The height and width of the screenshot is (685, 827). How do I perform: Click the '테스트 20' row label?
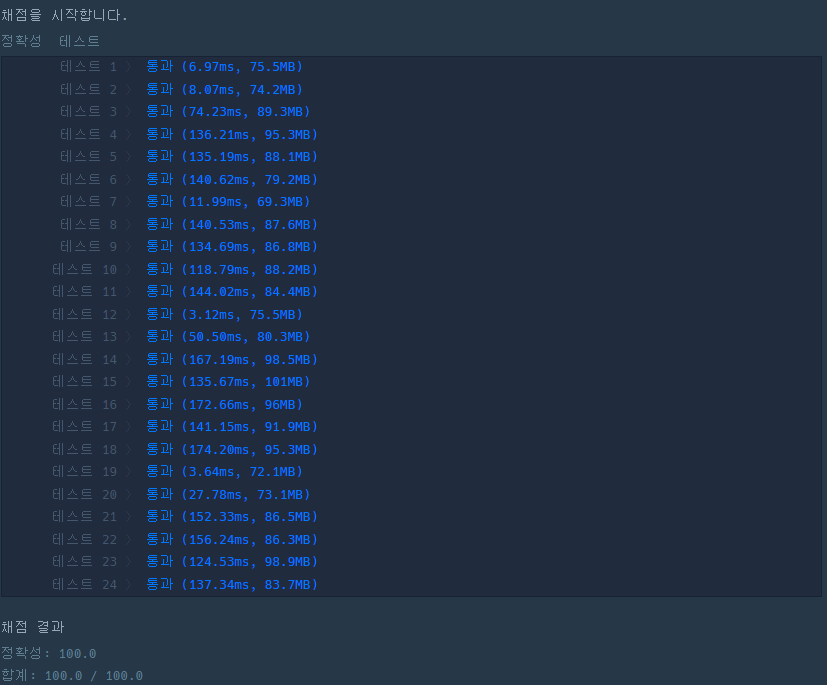tap(84, 494)
